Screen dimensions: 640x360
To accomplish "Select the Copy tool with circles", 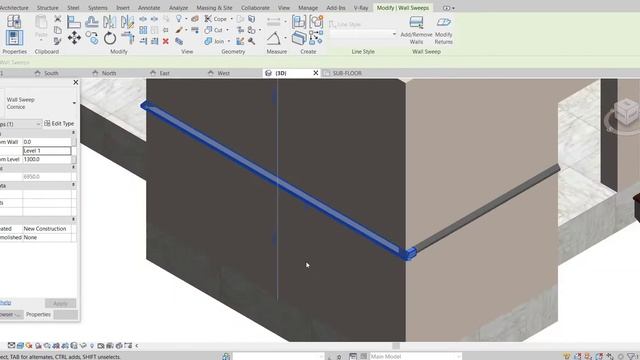I will tap(92, 38).
